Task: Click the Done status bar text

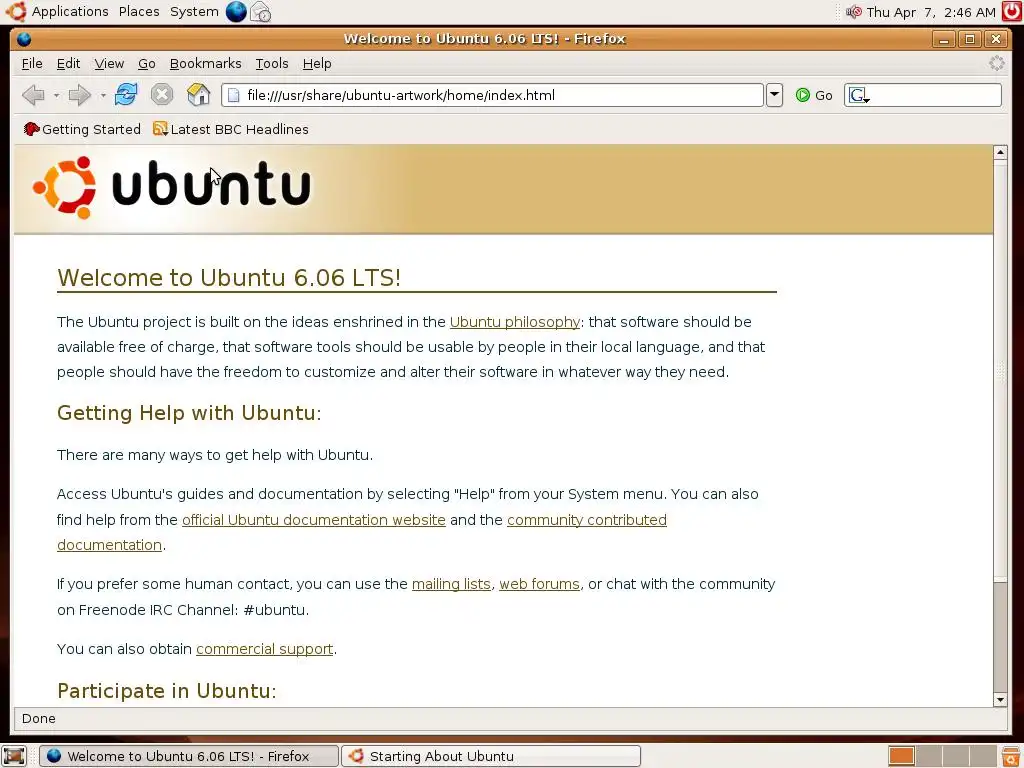Action: pyautogui.click(x=39, y=718)
